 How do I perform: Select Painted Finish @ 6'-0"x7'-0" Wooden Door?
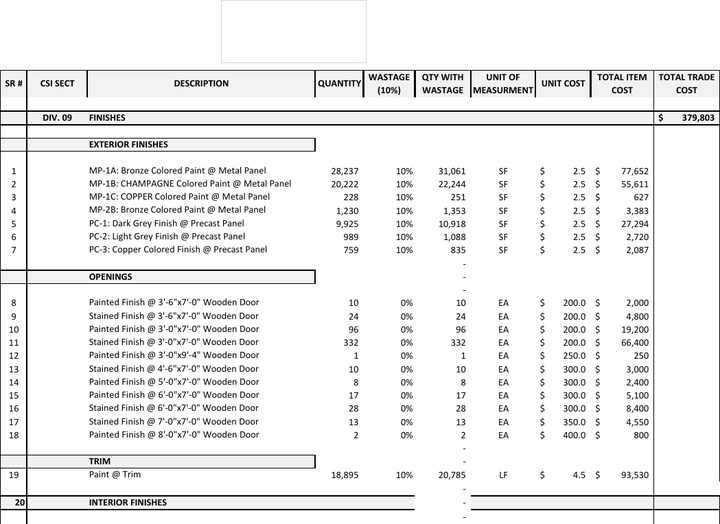tap(174, 394)
